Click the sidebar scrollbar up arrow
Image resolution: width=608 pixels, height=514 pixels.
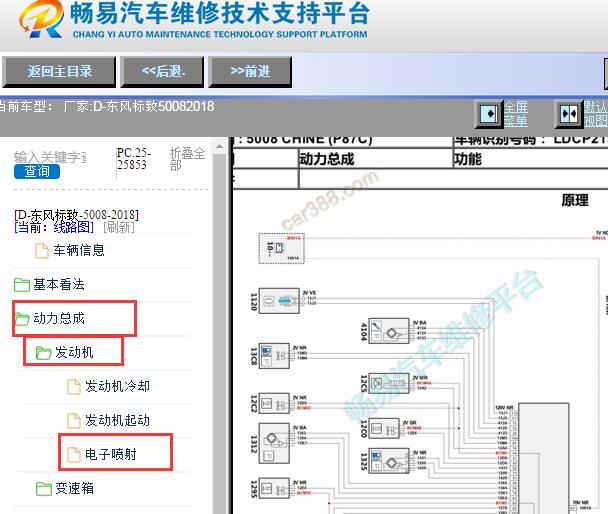(x=219, y=147)
